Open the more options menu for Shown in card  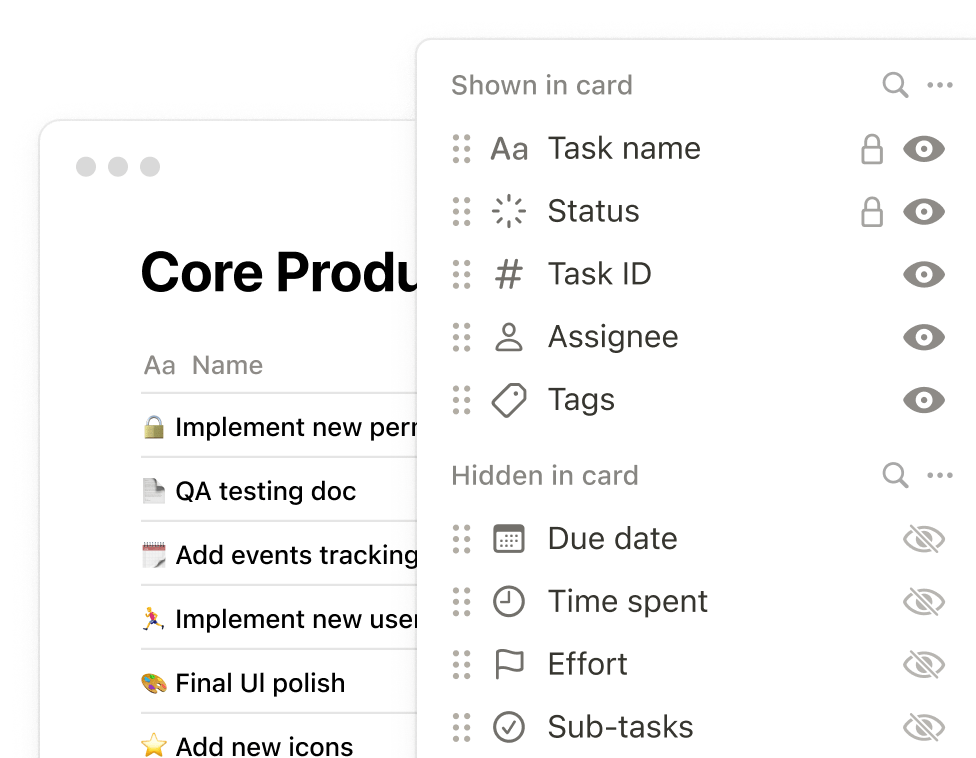pyautogui.click(x=940, y=85)
